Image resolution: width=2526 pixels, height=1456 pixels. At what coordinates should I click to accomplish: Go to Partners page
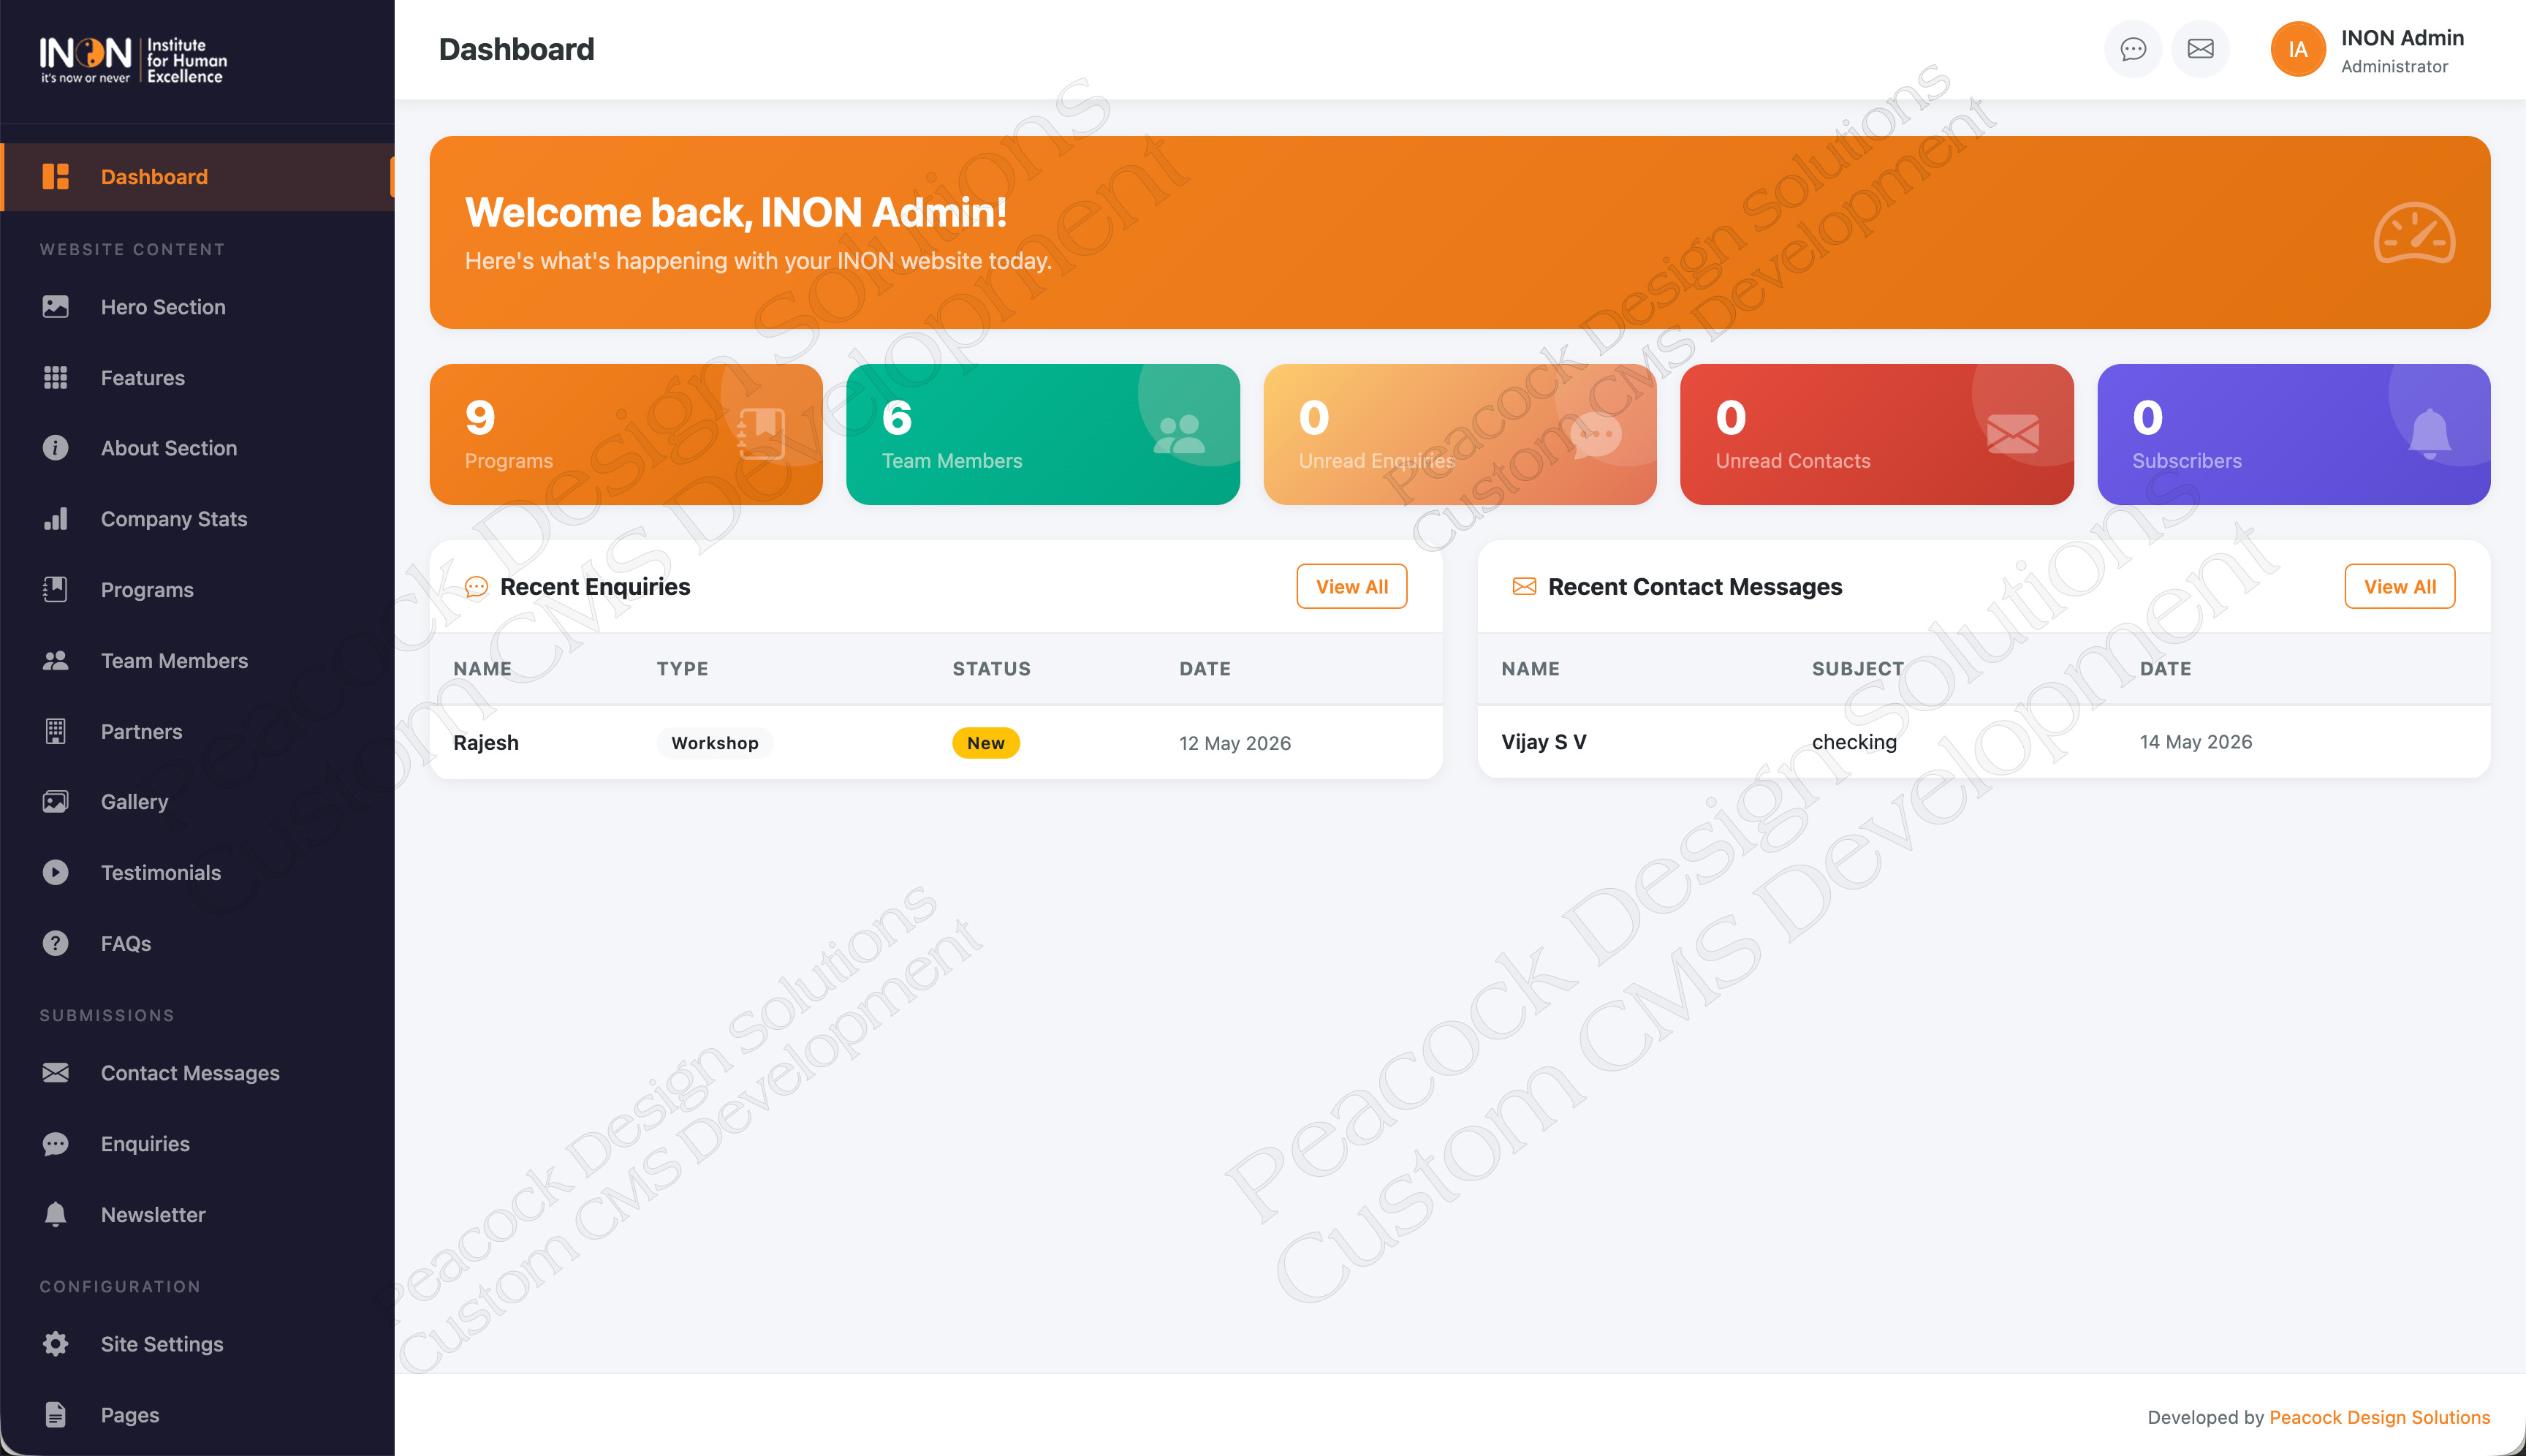pyautogui.click(x=197, y=732)
